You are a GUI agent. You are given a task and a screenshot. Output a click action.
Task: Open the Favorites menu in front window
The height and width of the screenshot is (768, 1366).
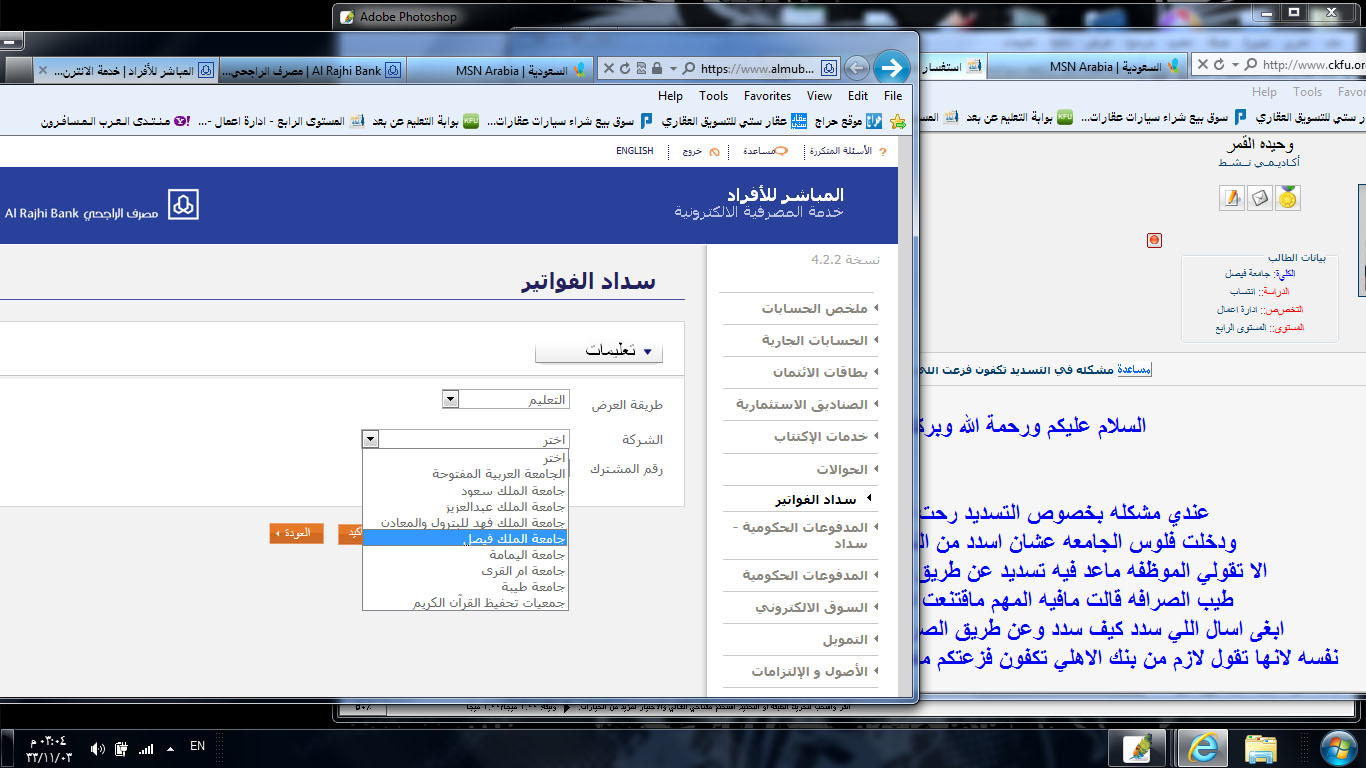click(767, 96)
